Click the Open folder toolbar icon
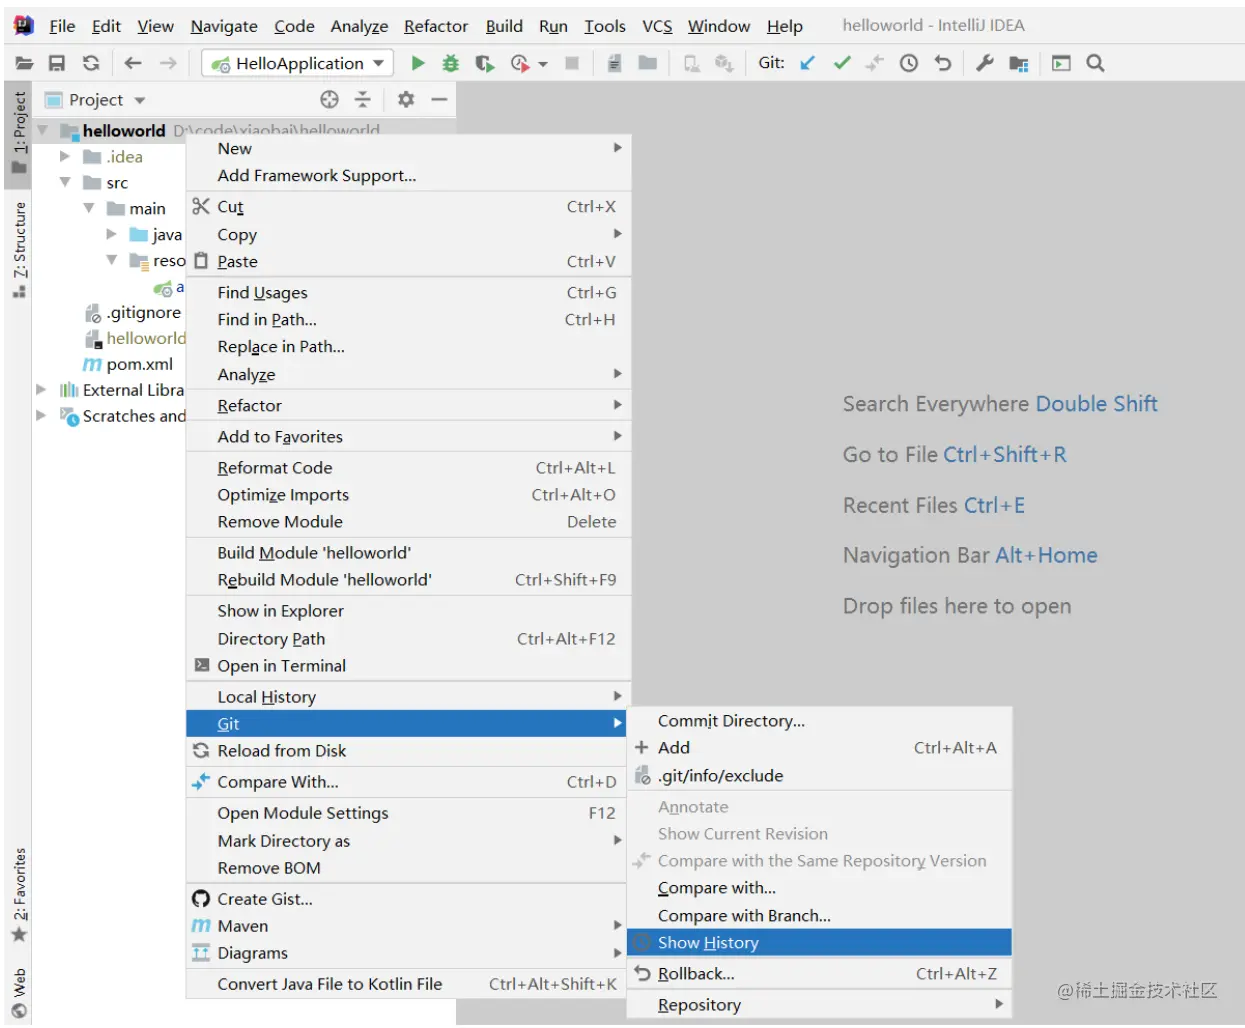Screen dimensions: 1245x1028 24,63
